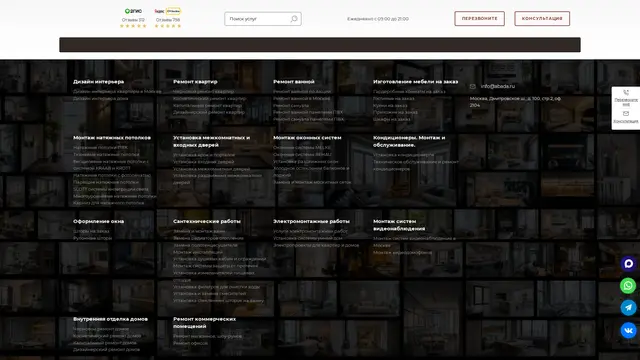640x360 pixels.
Task: Open 'Установка системы умный дом' link
Action: 308,238
